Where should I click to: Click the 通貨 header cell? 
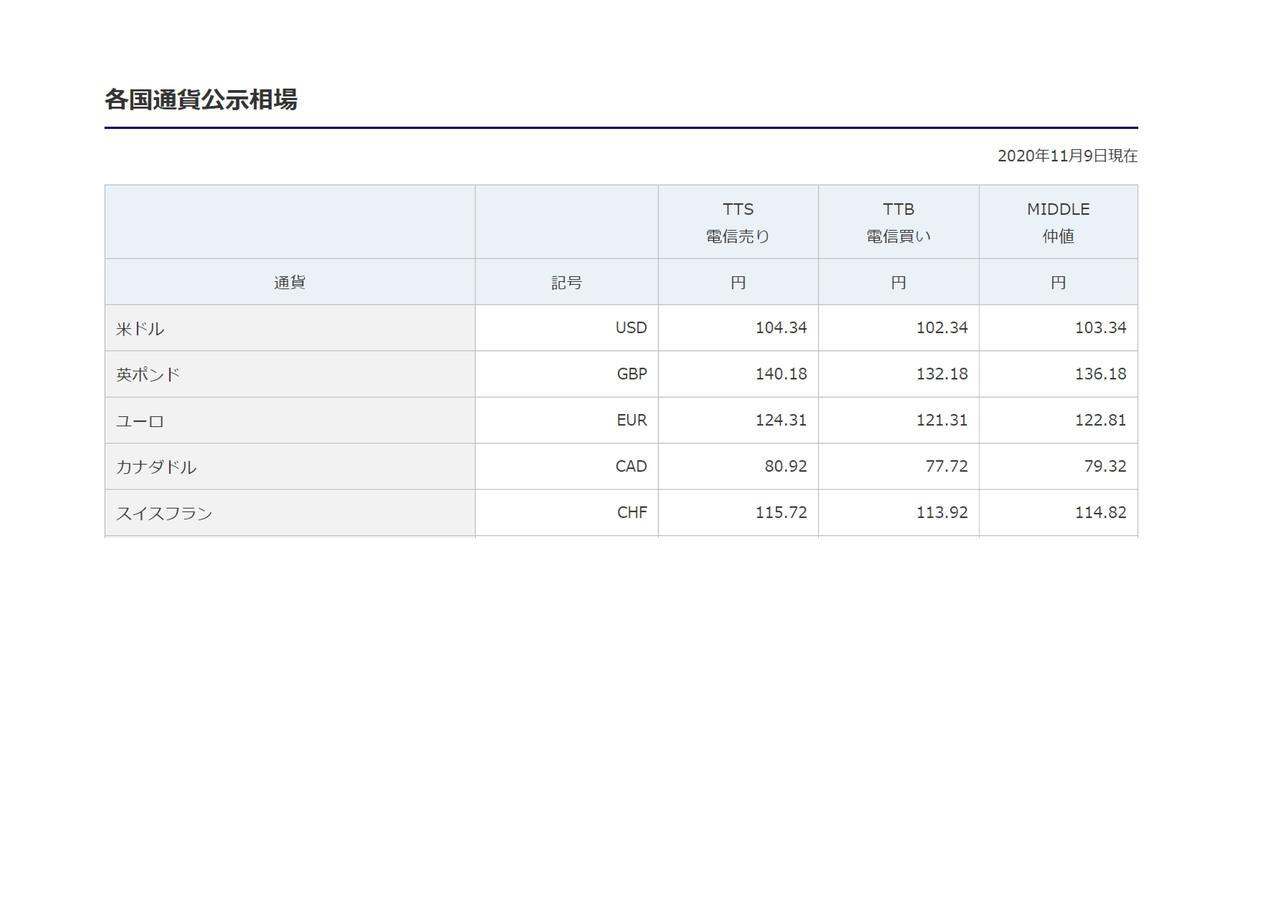290,282
